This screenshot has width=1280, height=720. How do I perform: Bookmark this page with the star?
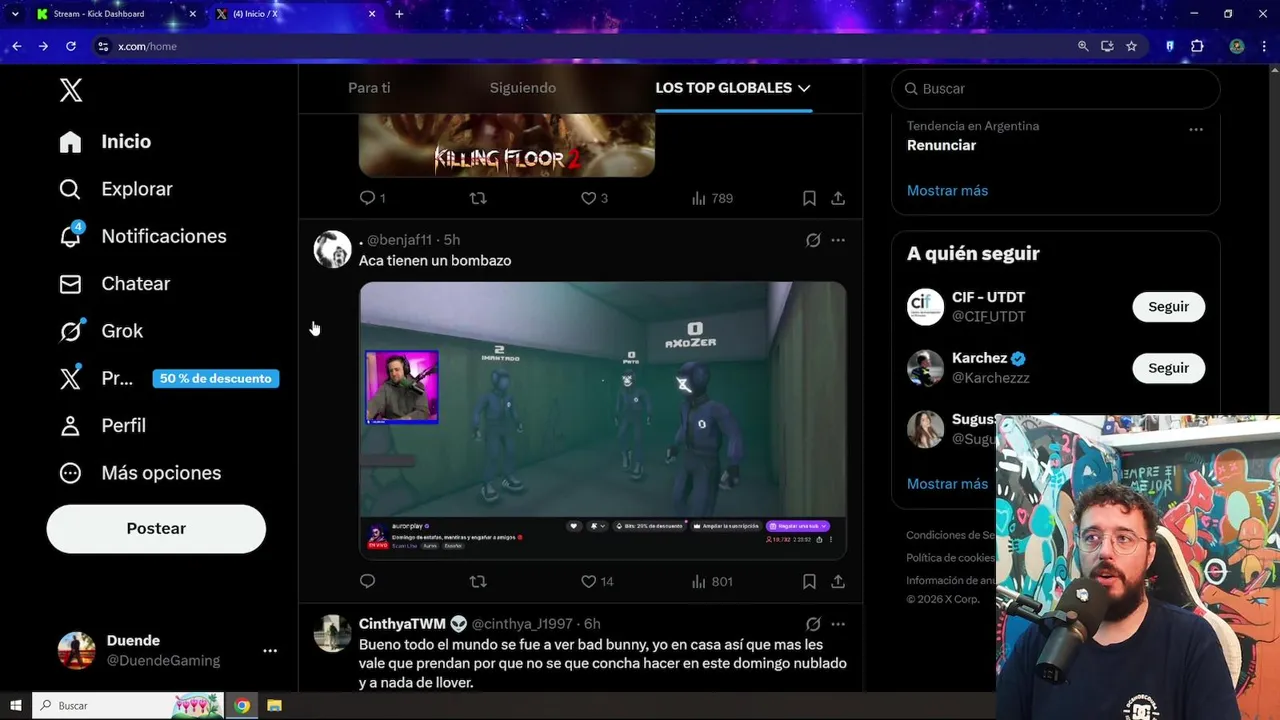pos(1132,46)
